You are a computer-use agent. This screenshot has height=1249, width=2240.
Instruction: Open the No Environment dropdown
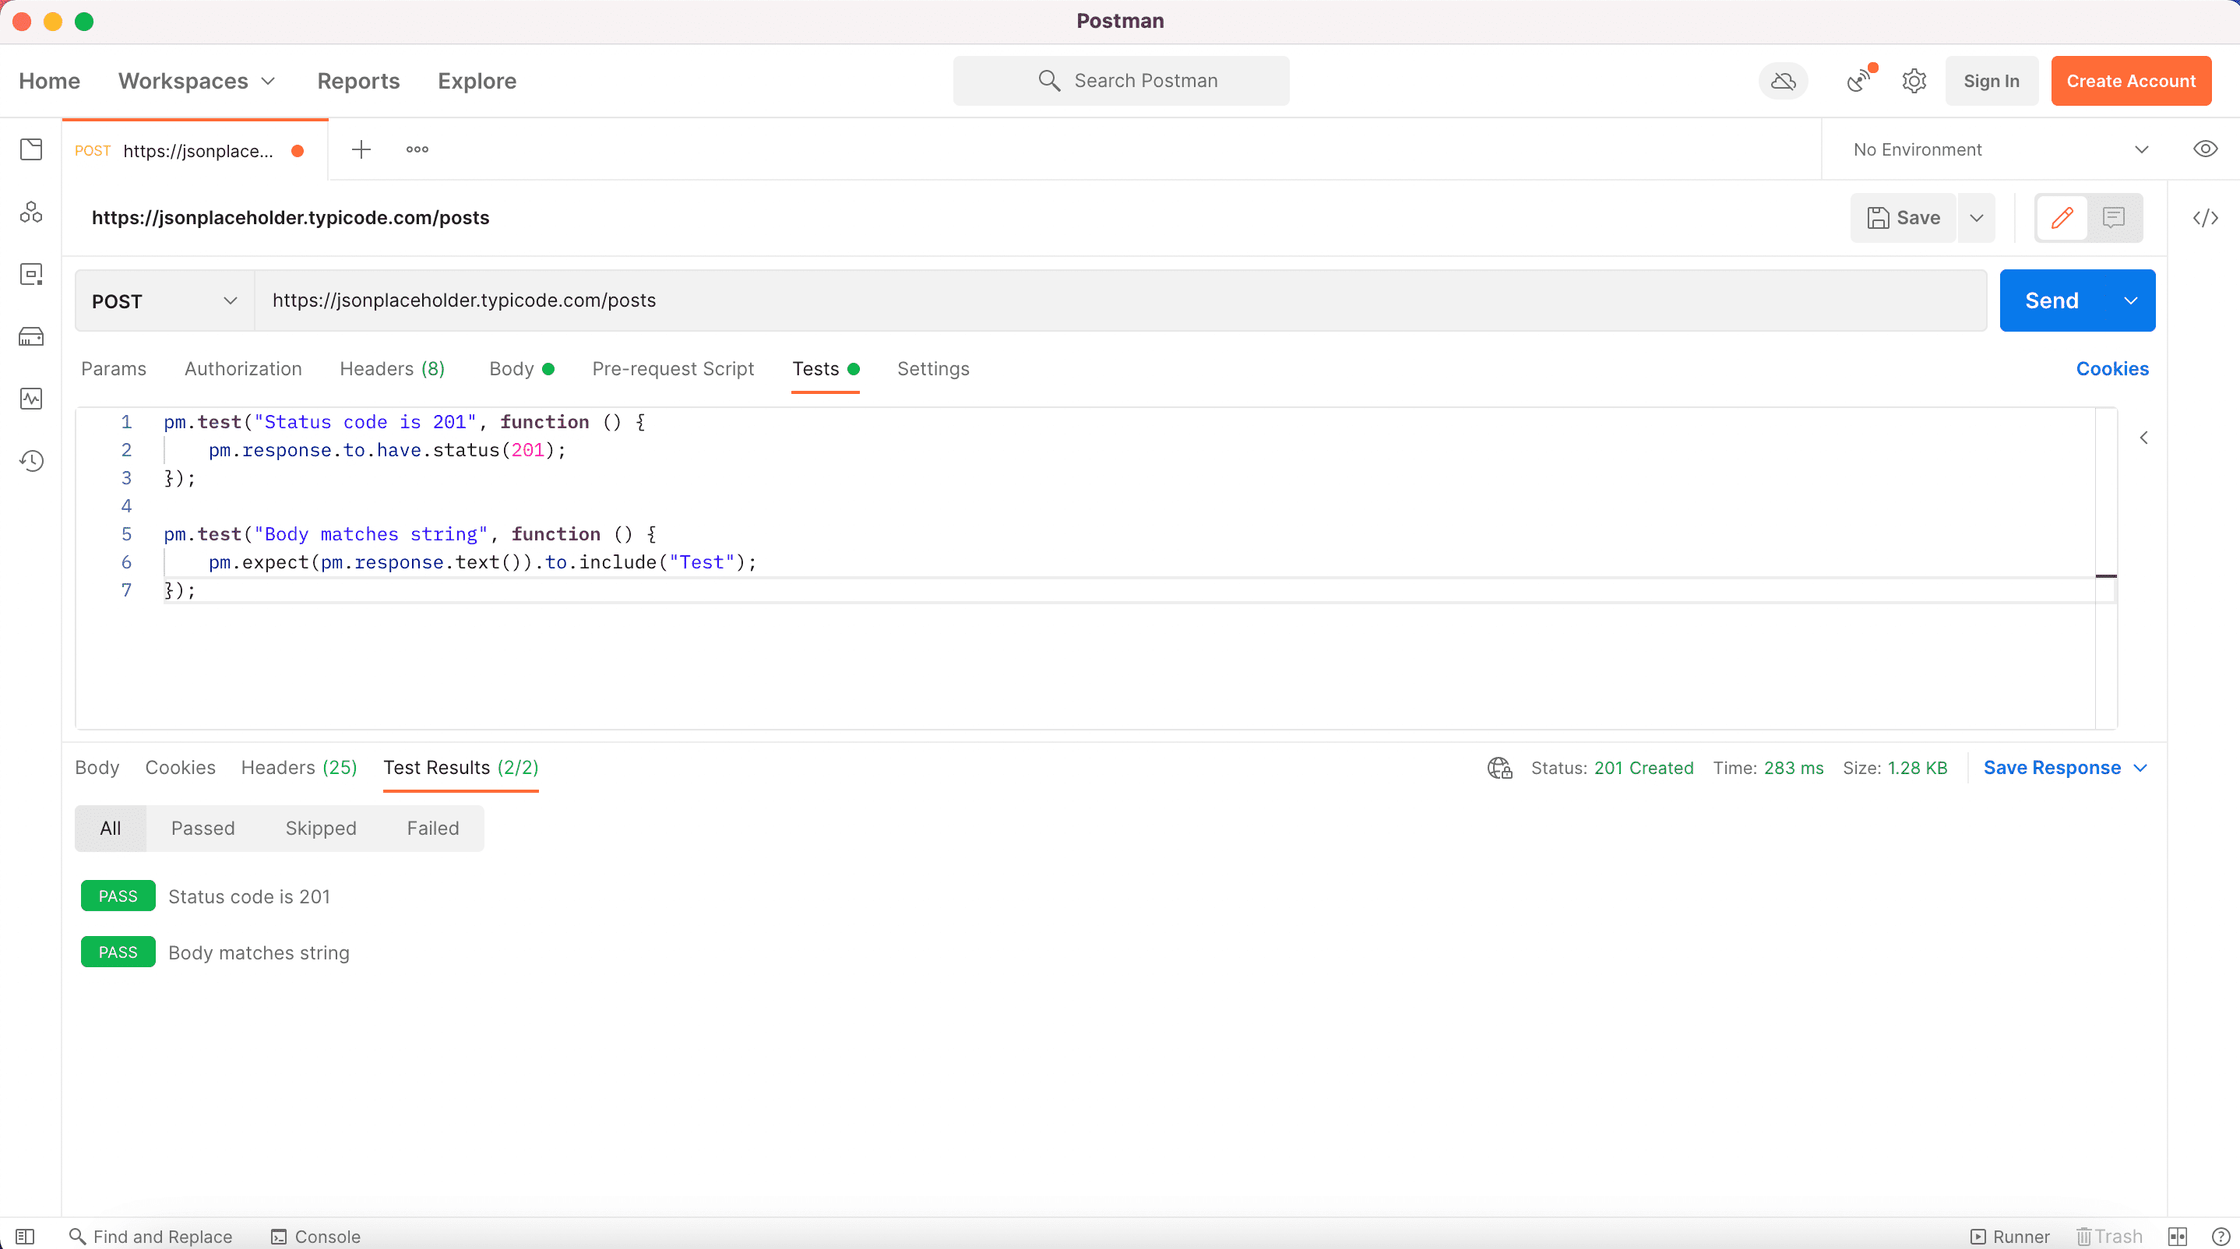point(2000,149)
